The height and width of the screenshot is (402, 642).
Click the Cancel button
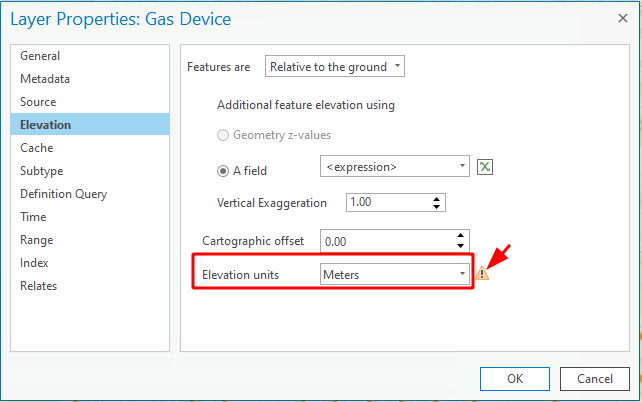click(595, 379)
